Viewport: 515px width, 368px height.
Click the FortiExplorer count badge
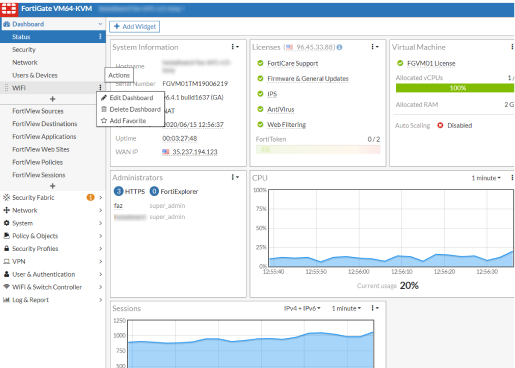[154, 191]
